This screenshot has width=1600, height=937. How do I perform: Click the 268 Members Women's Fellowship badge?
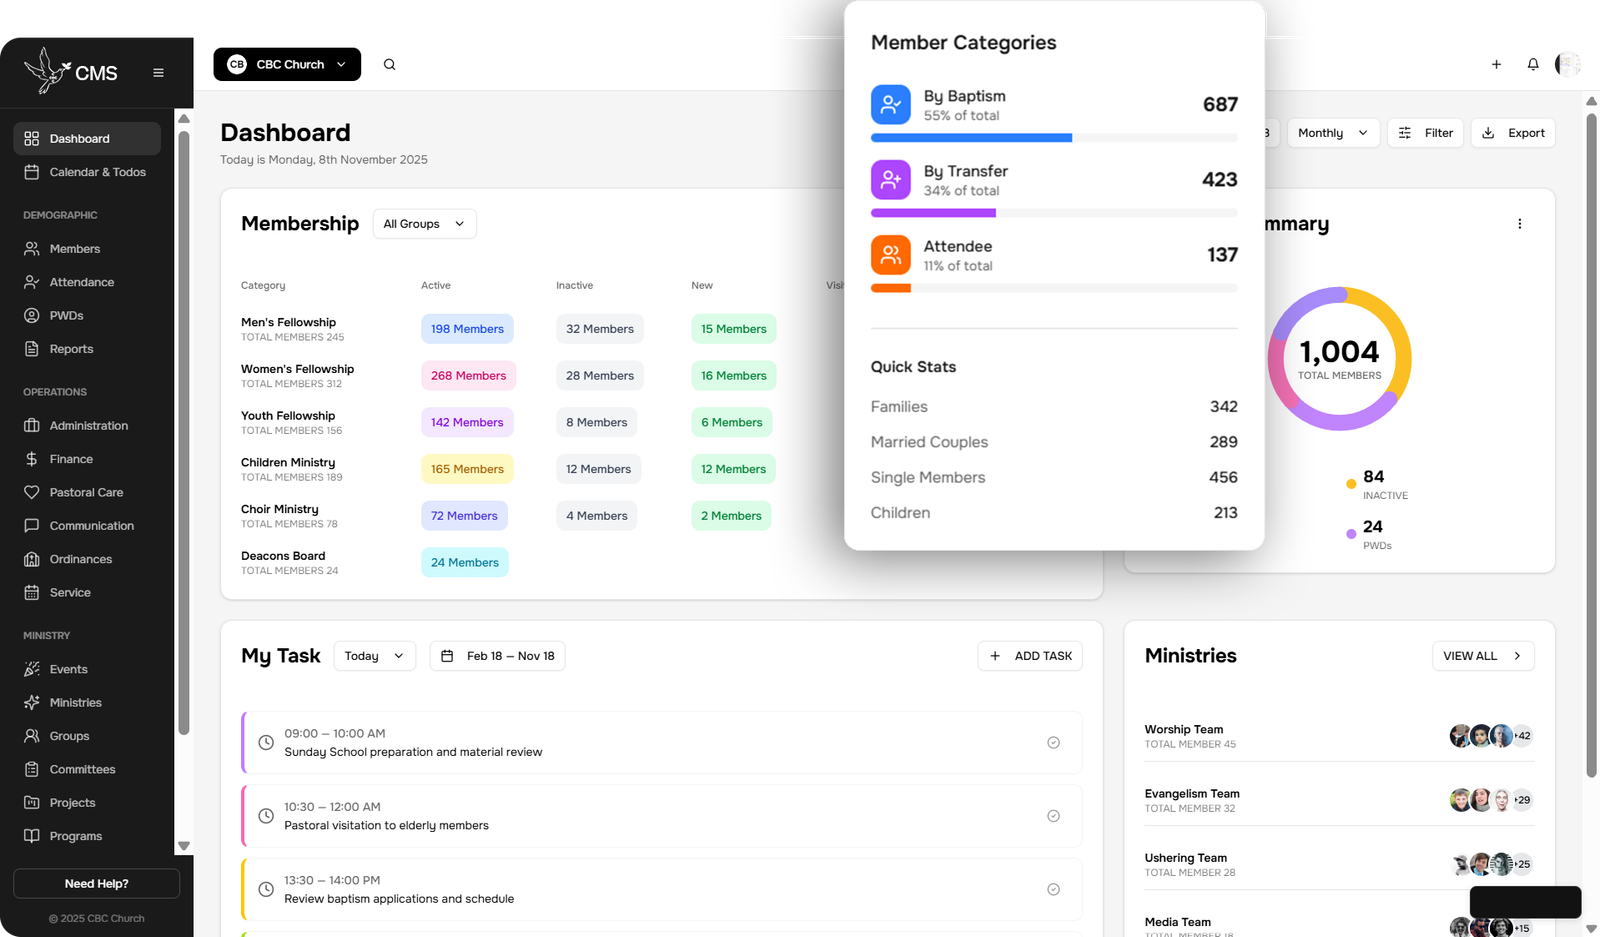[468, 376]
